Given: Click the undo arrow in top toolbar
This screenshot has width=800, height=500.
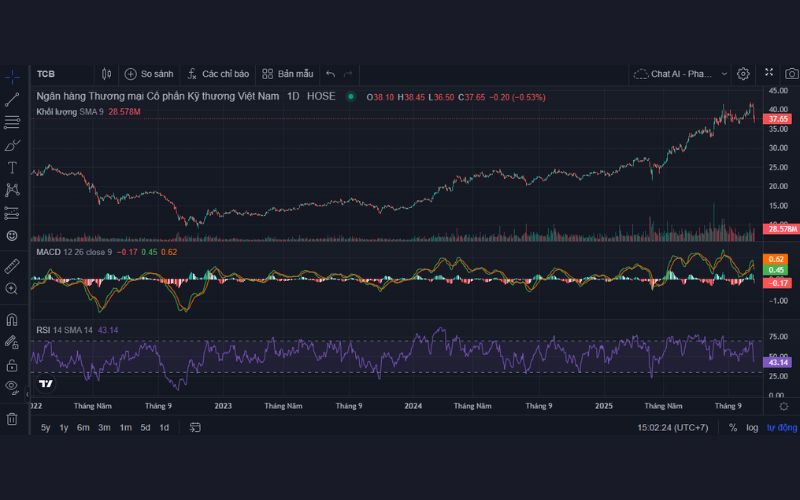Looking at the screenshot, I should pos(330,74).
